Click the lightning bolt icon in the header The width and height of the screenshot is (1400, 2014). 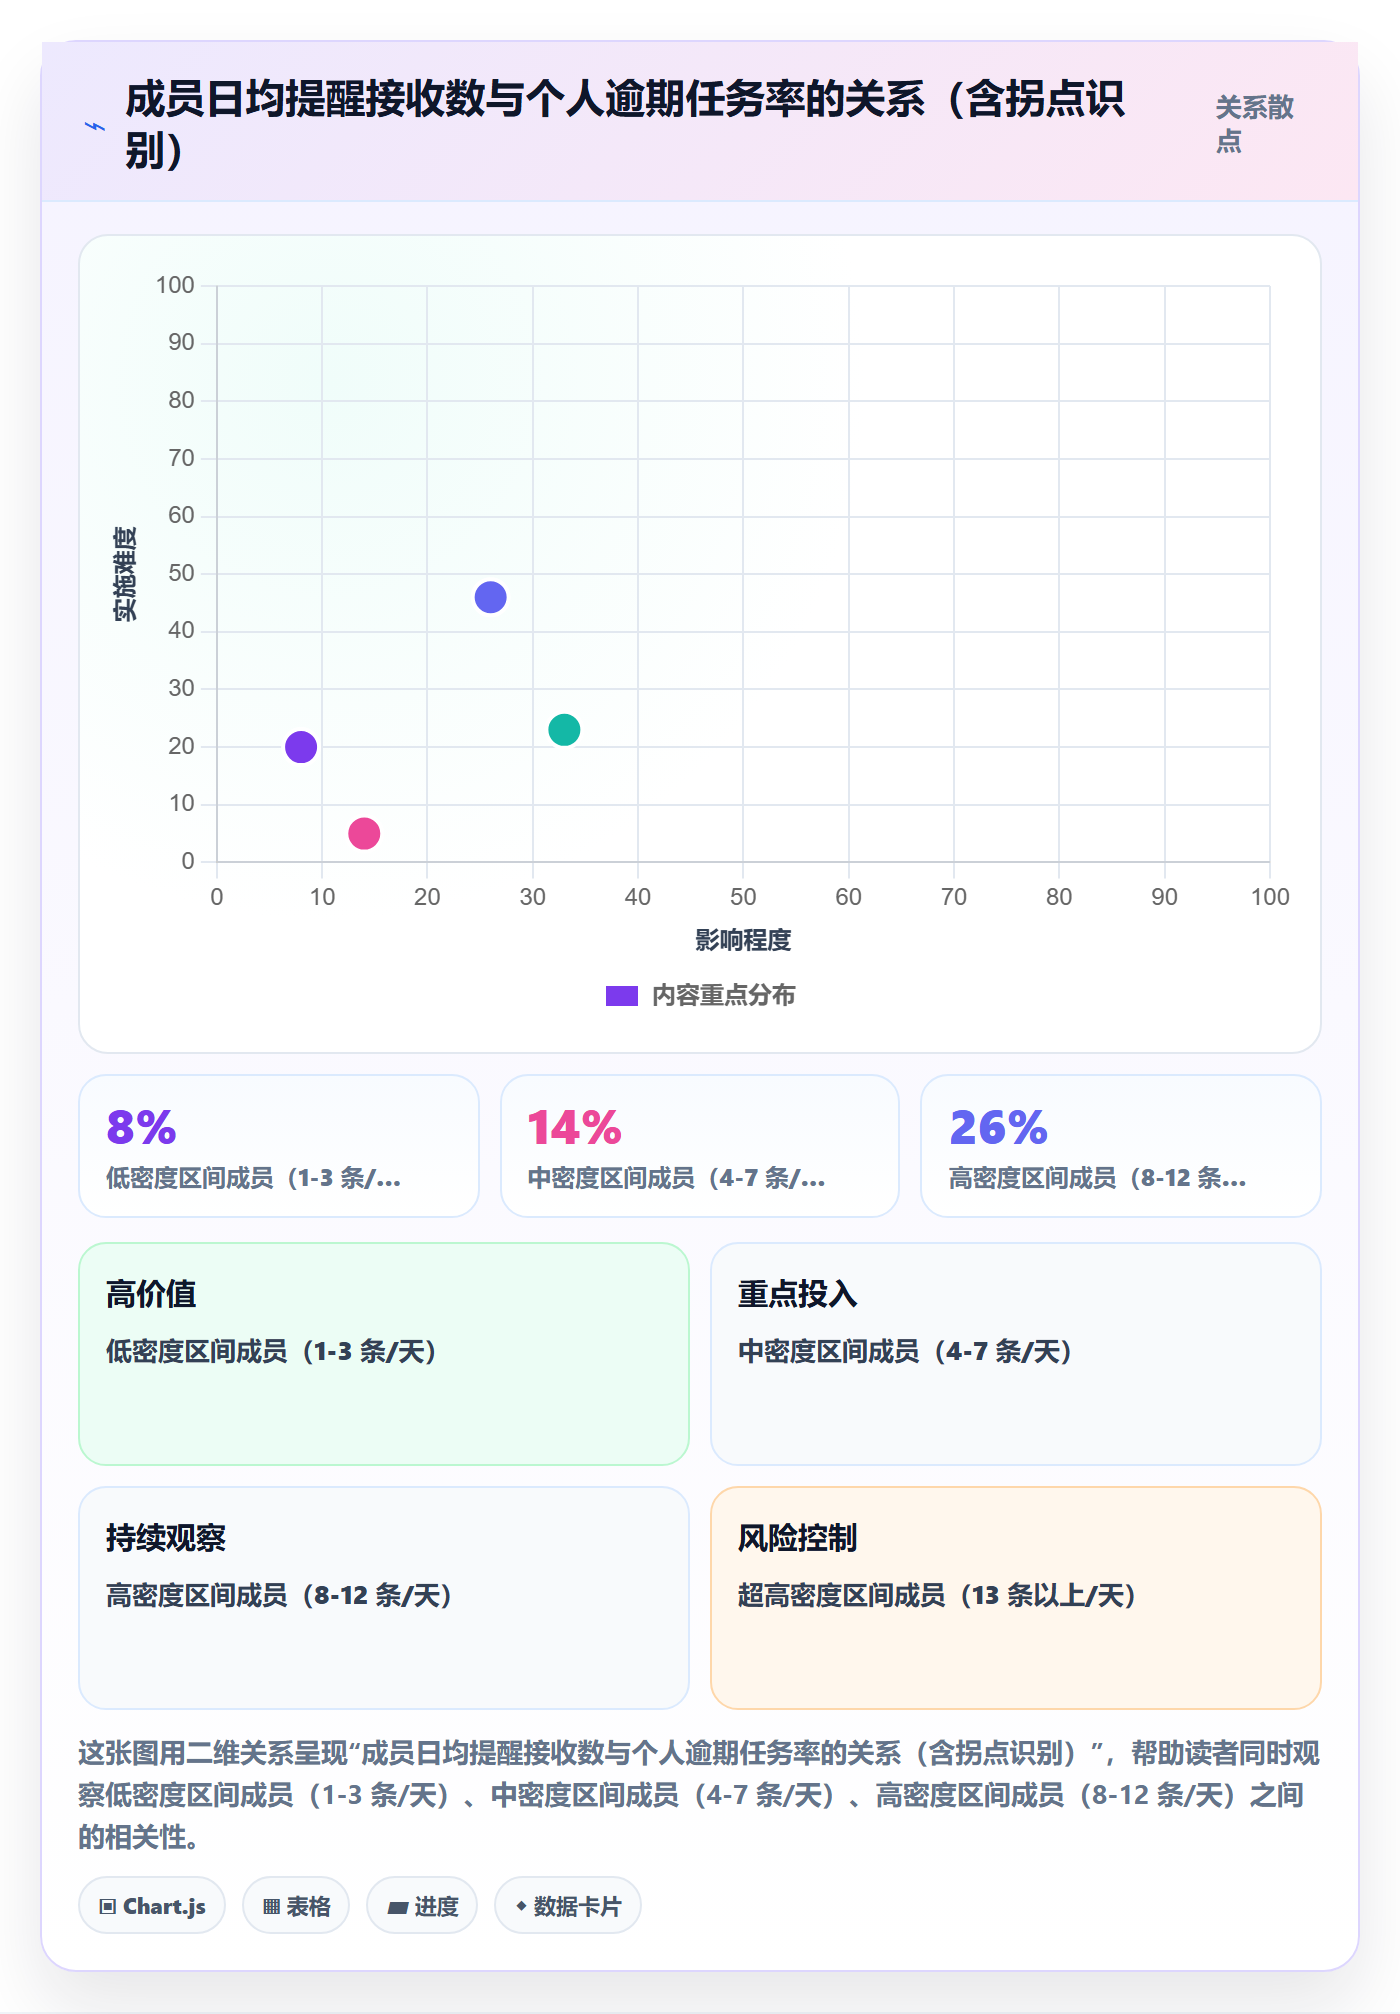pyautogui.click(x=95, y=126)
